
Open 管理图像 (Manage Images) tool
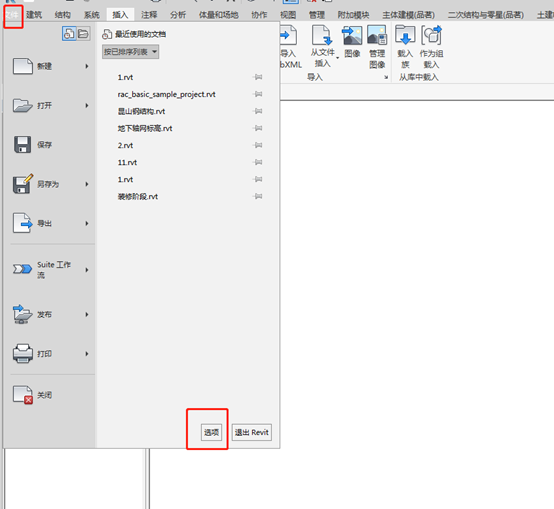[377, 47]
